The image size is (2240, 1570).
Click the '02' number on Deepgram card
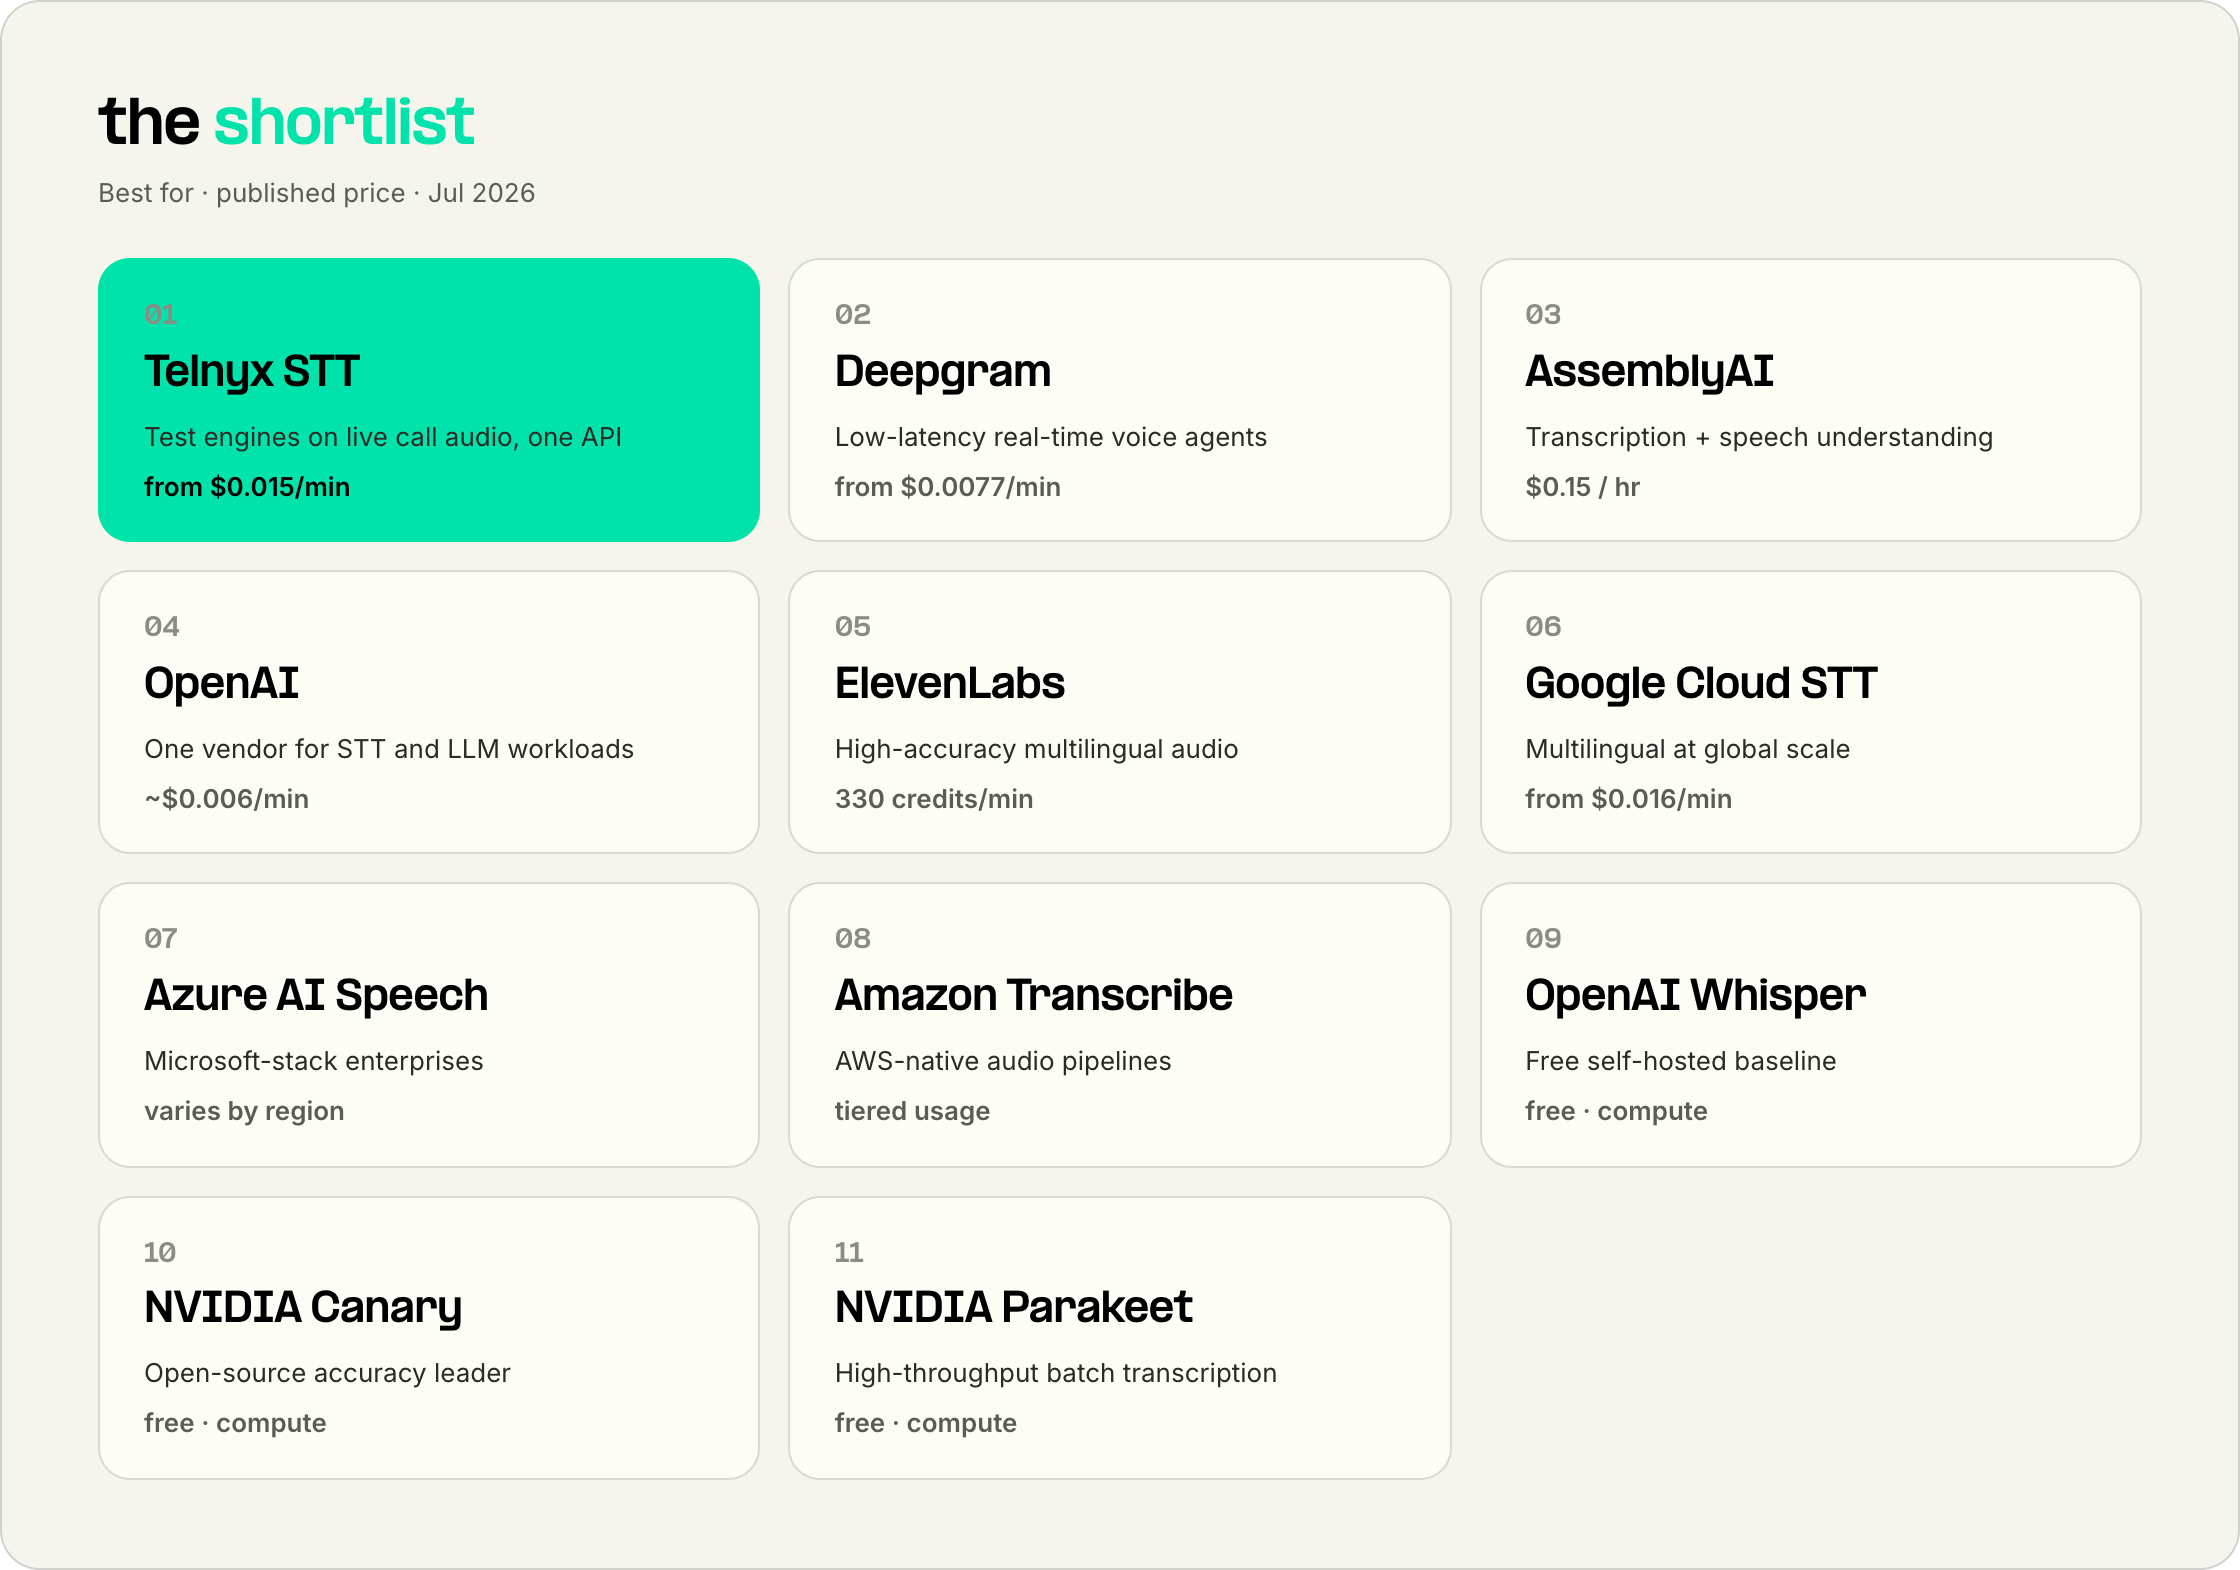[x=853, y=315]
